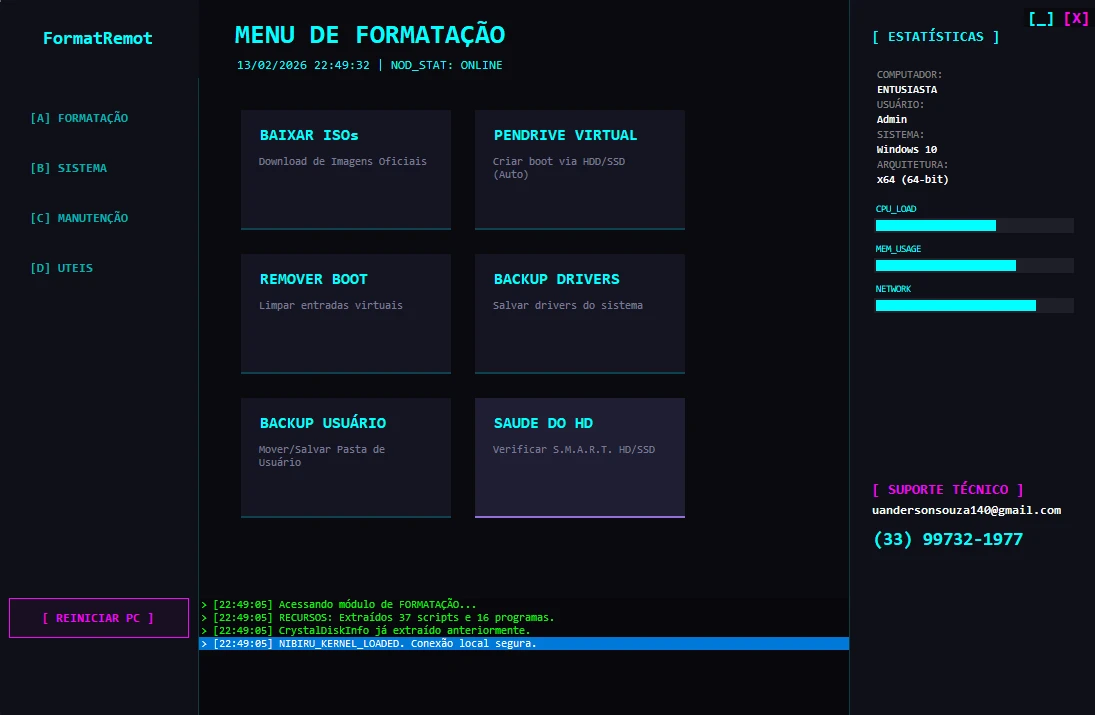Close the app via [X] button
Viewport: 1095px width, 715px height.
(x=1076, y=18)
